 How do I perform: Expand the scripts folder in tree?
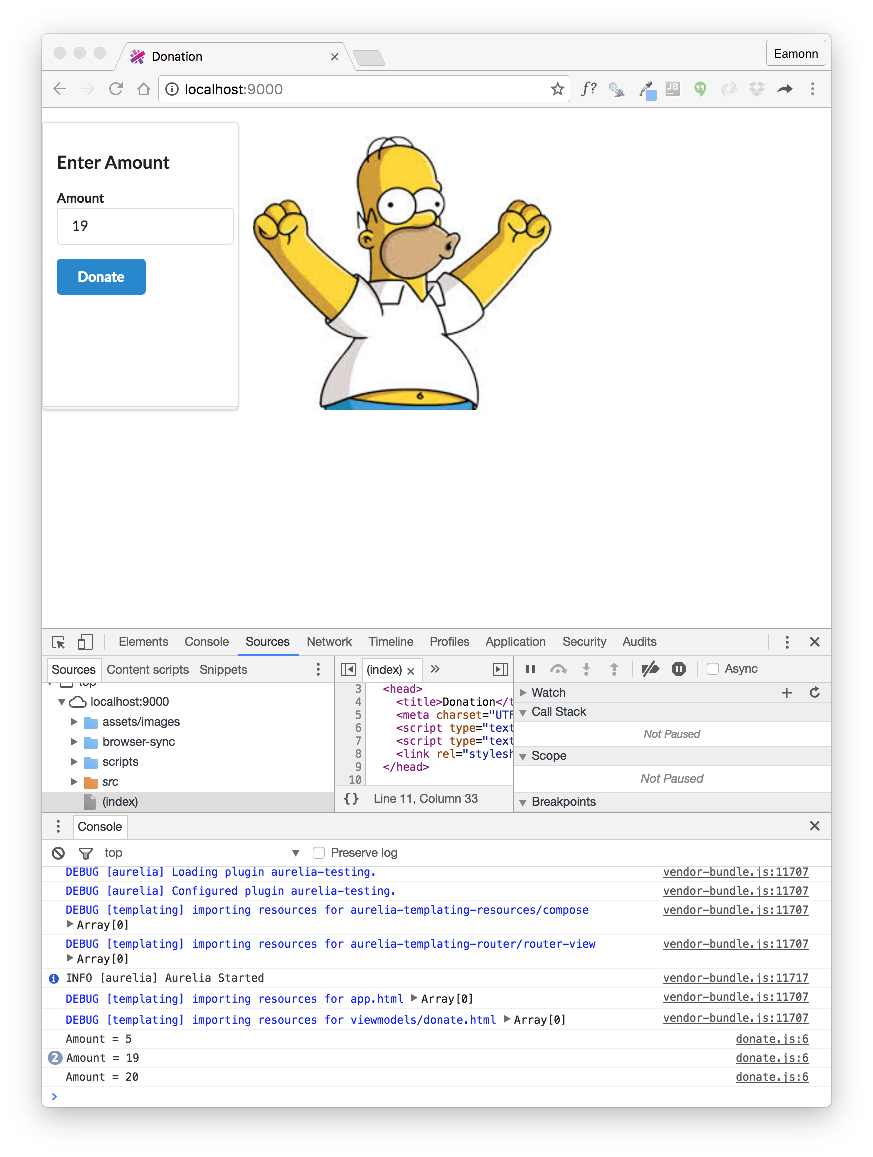[75, 762]
